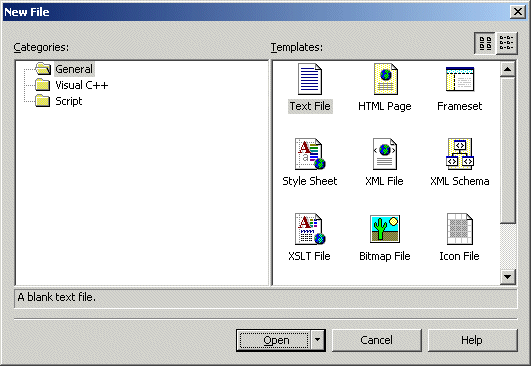This screenshot has width=531, height=366.
Task: Select the XML Schema template icon
Action: [460, 154]
